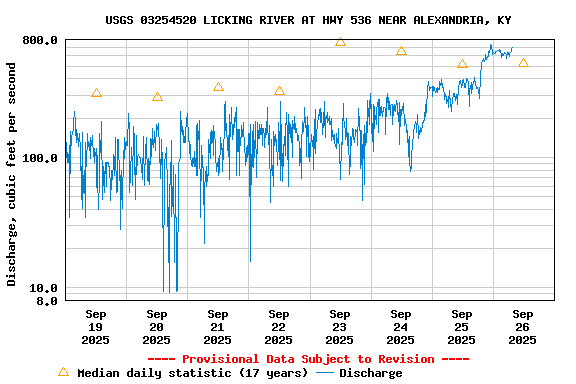This screenshot has height=384, width=576.
Task: Click the Sep 25 2025 date label
Action: point(461,327)
